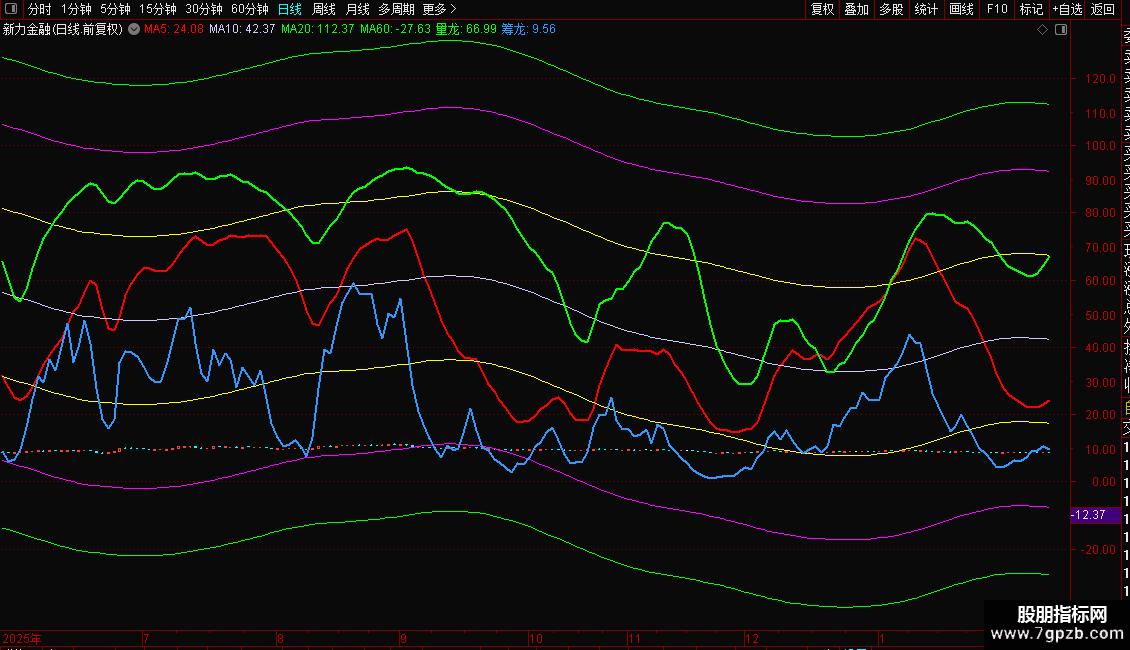Select the 日线 daily chart tab
The image size is (1130, 650).
290,9
